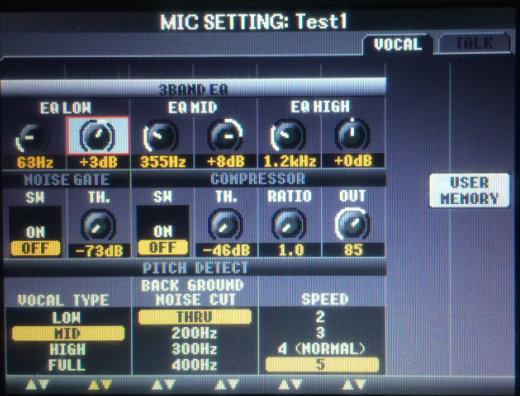Select the EQ LOW frequency knob
The width and height of the screenshot is (520, 396).
(x=33, y=137)
